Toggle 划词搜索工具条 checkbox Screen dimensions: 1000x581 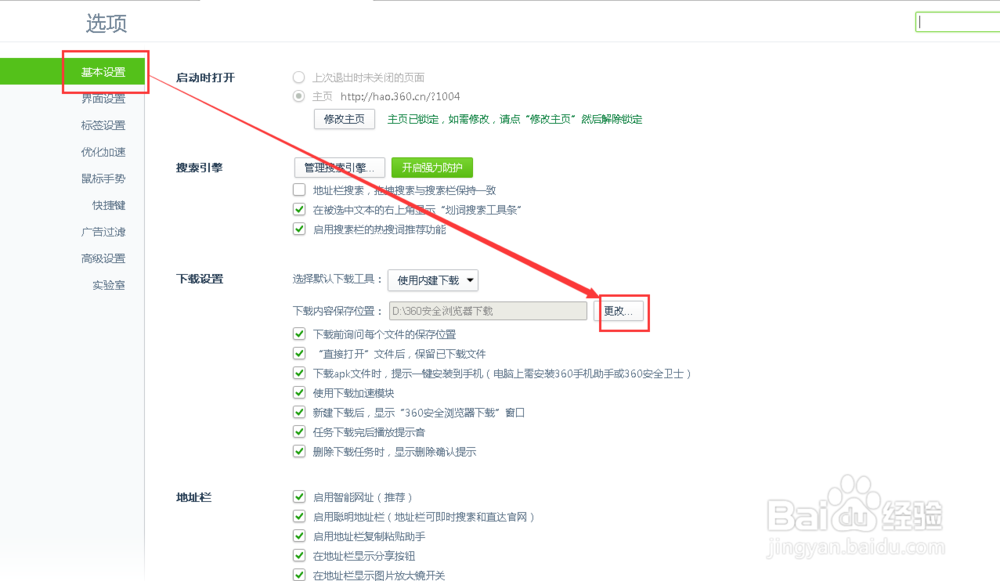coord(299,209)
